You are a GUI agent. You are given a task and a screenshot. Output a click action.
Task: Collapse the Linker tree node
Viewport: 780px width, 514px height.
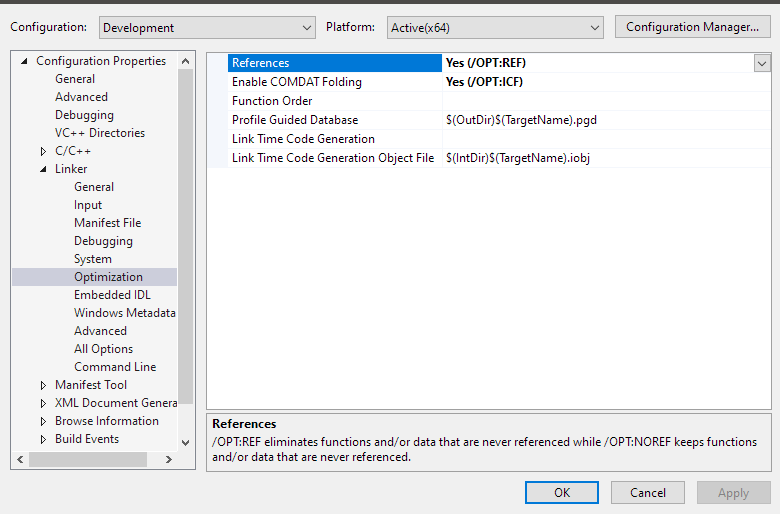click(x=43, y=169)
